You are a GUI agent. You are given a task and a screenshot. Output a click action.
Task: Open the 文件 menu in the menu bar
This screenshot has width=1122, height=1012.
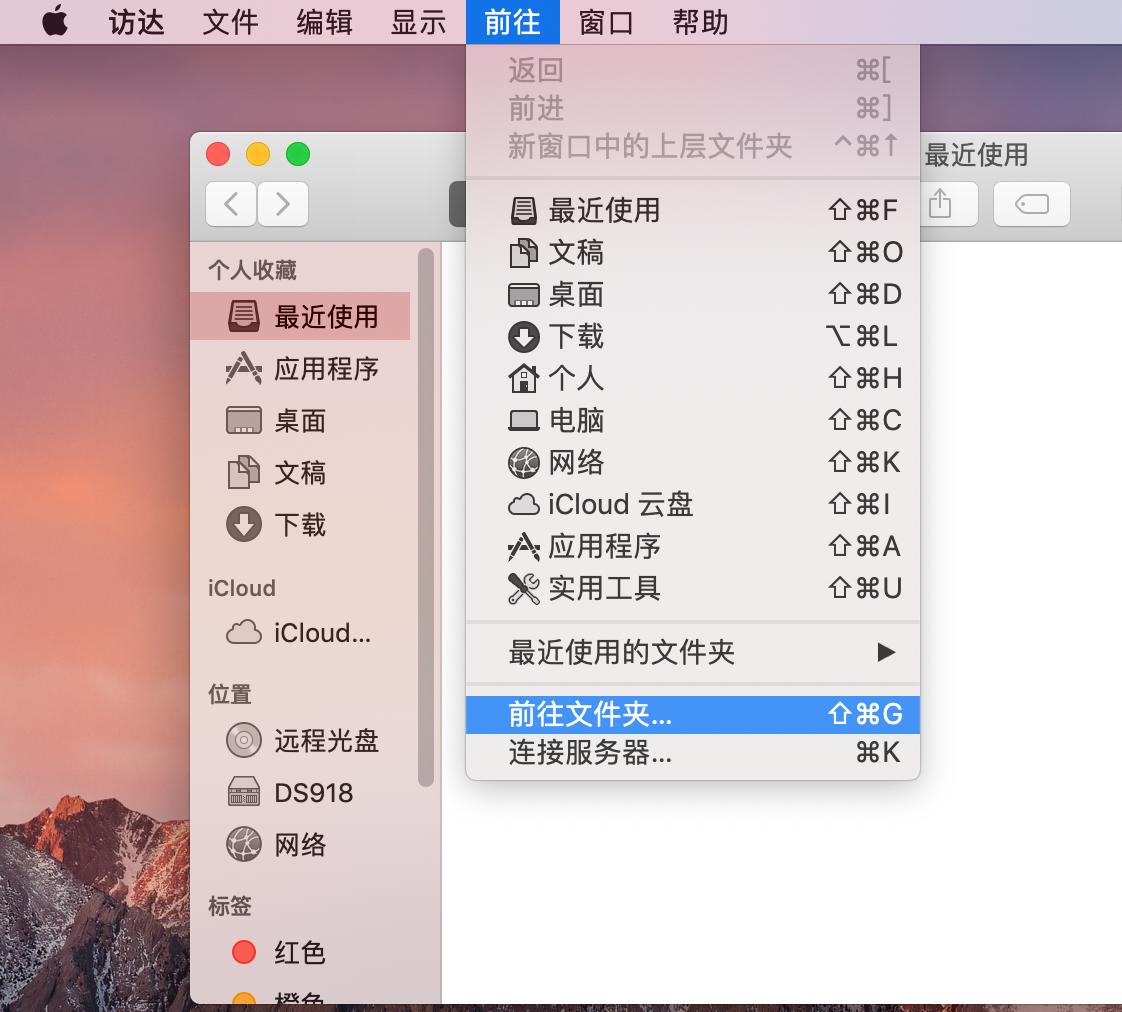[x=230, y=21]
